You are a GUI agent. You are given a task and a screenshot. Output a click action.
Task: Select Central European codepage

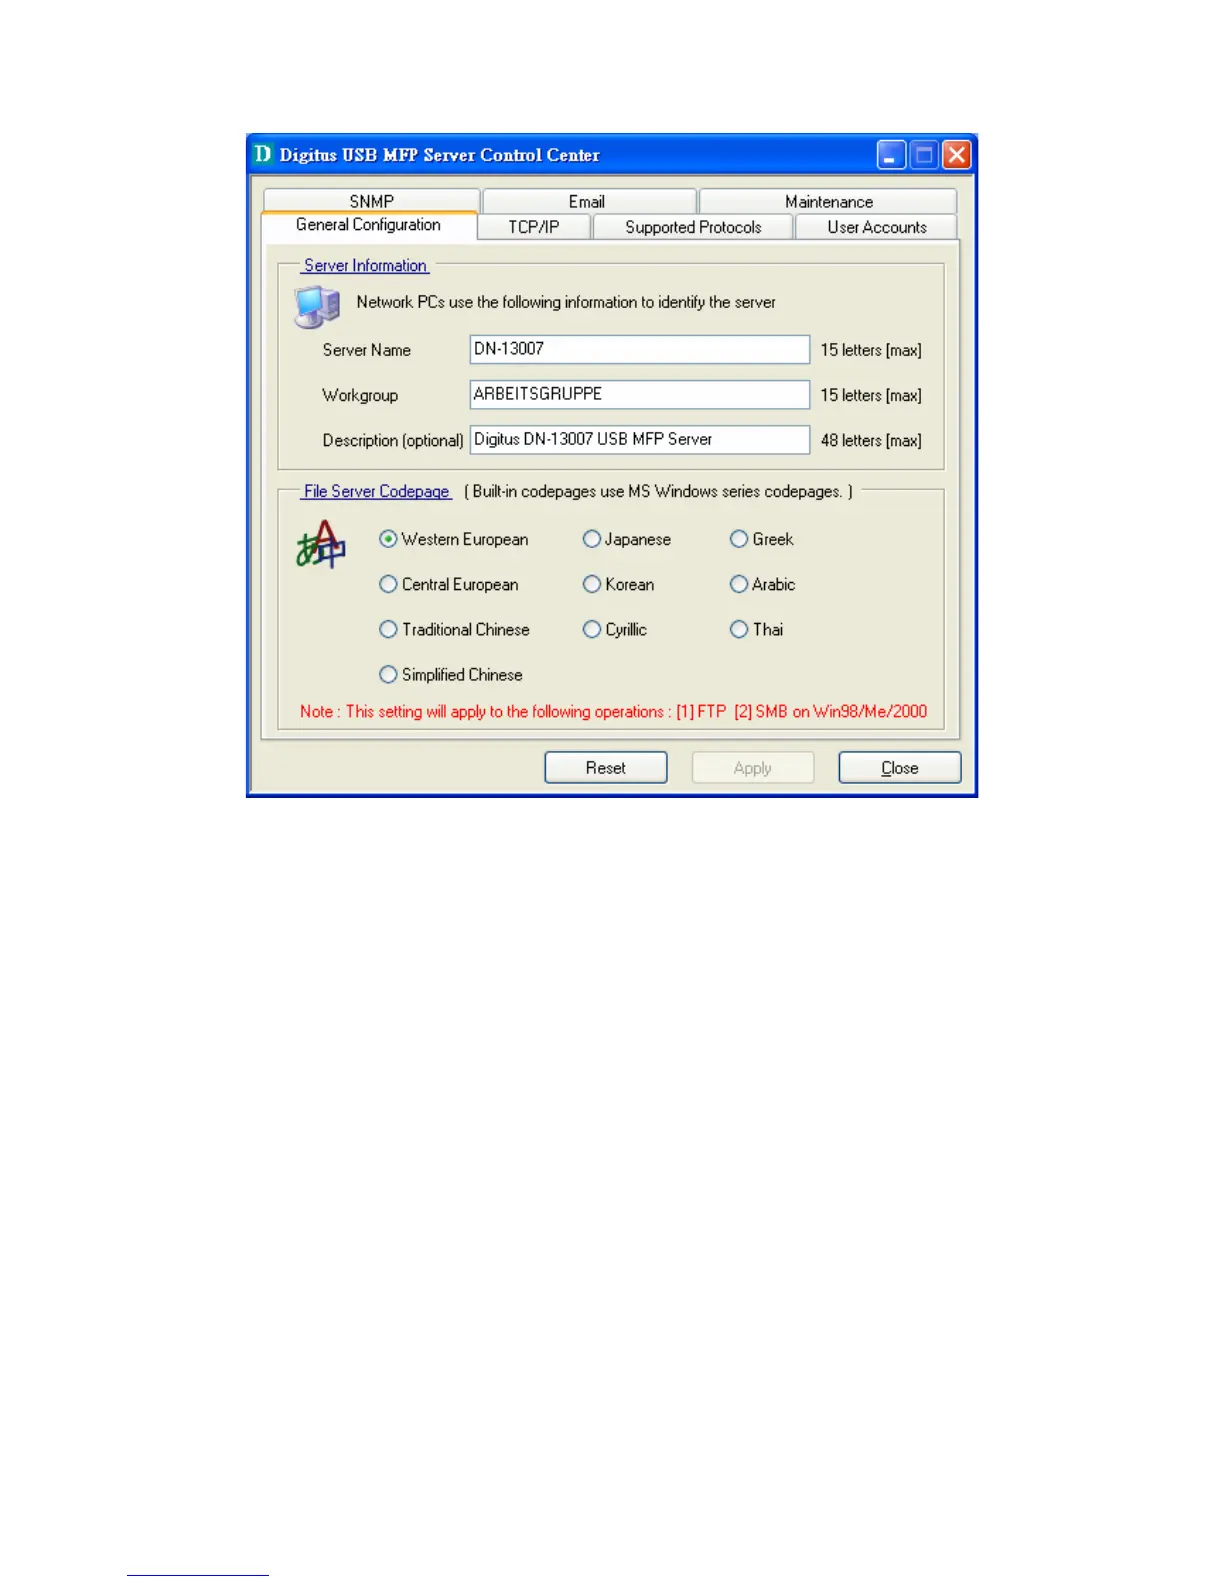tap(449, 584)
